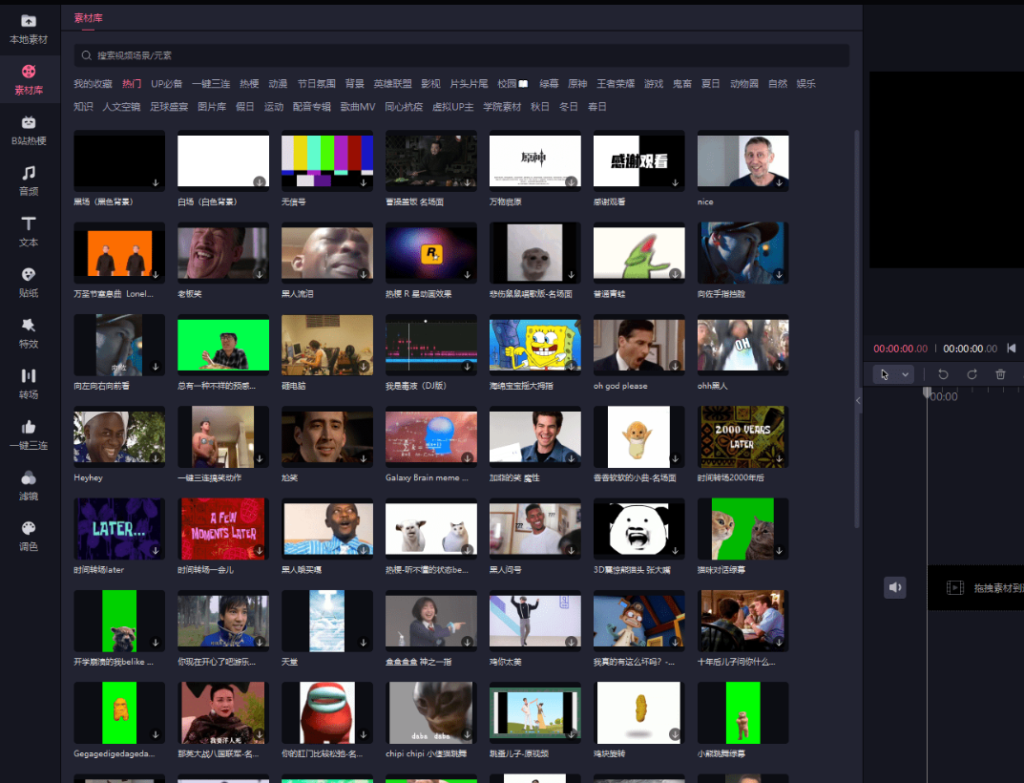Expand the cursor tool dropdown arrow
This screenshot has height=783, width=1024.
[x=905, y=374]
